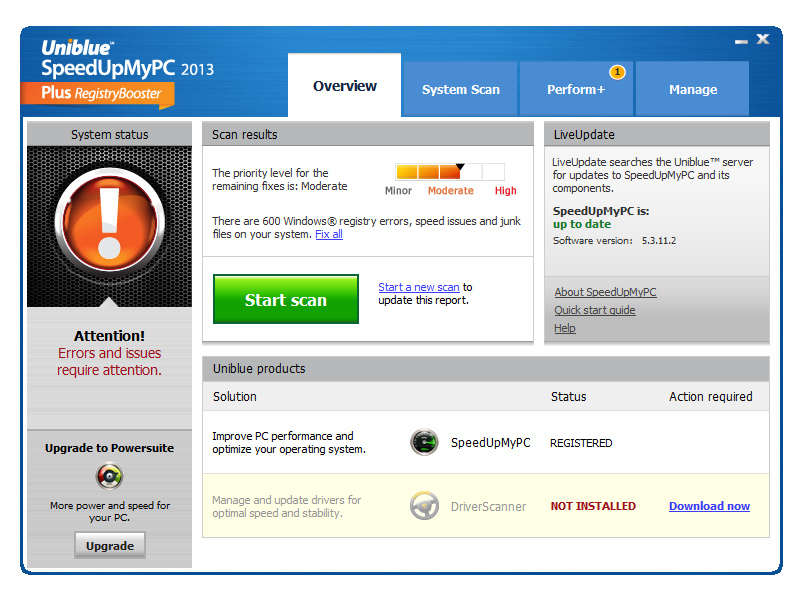Click the Uniblue products panel header
The image size is (800, 600).
click(x=486, y=368)
